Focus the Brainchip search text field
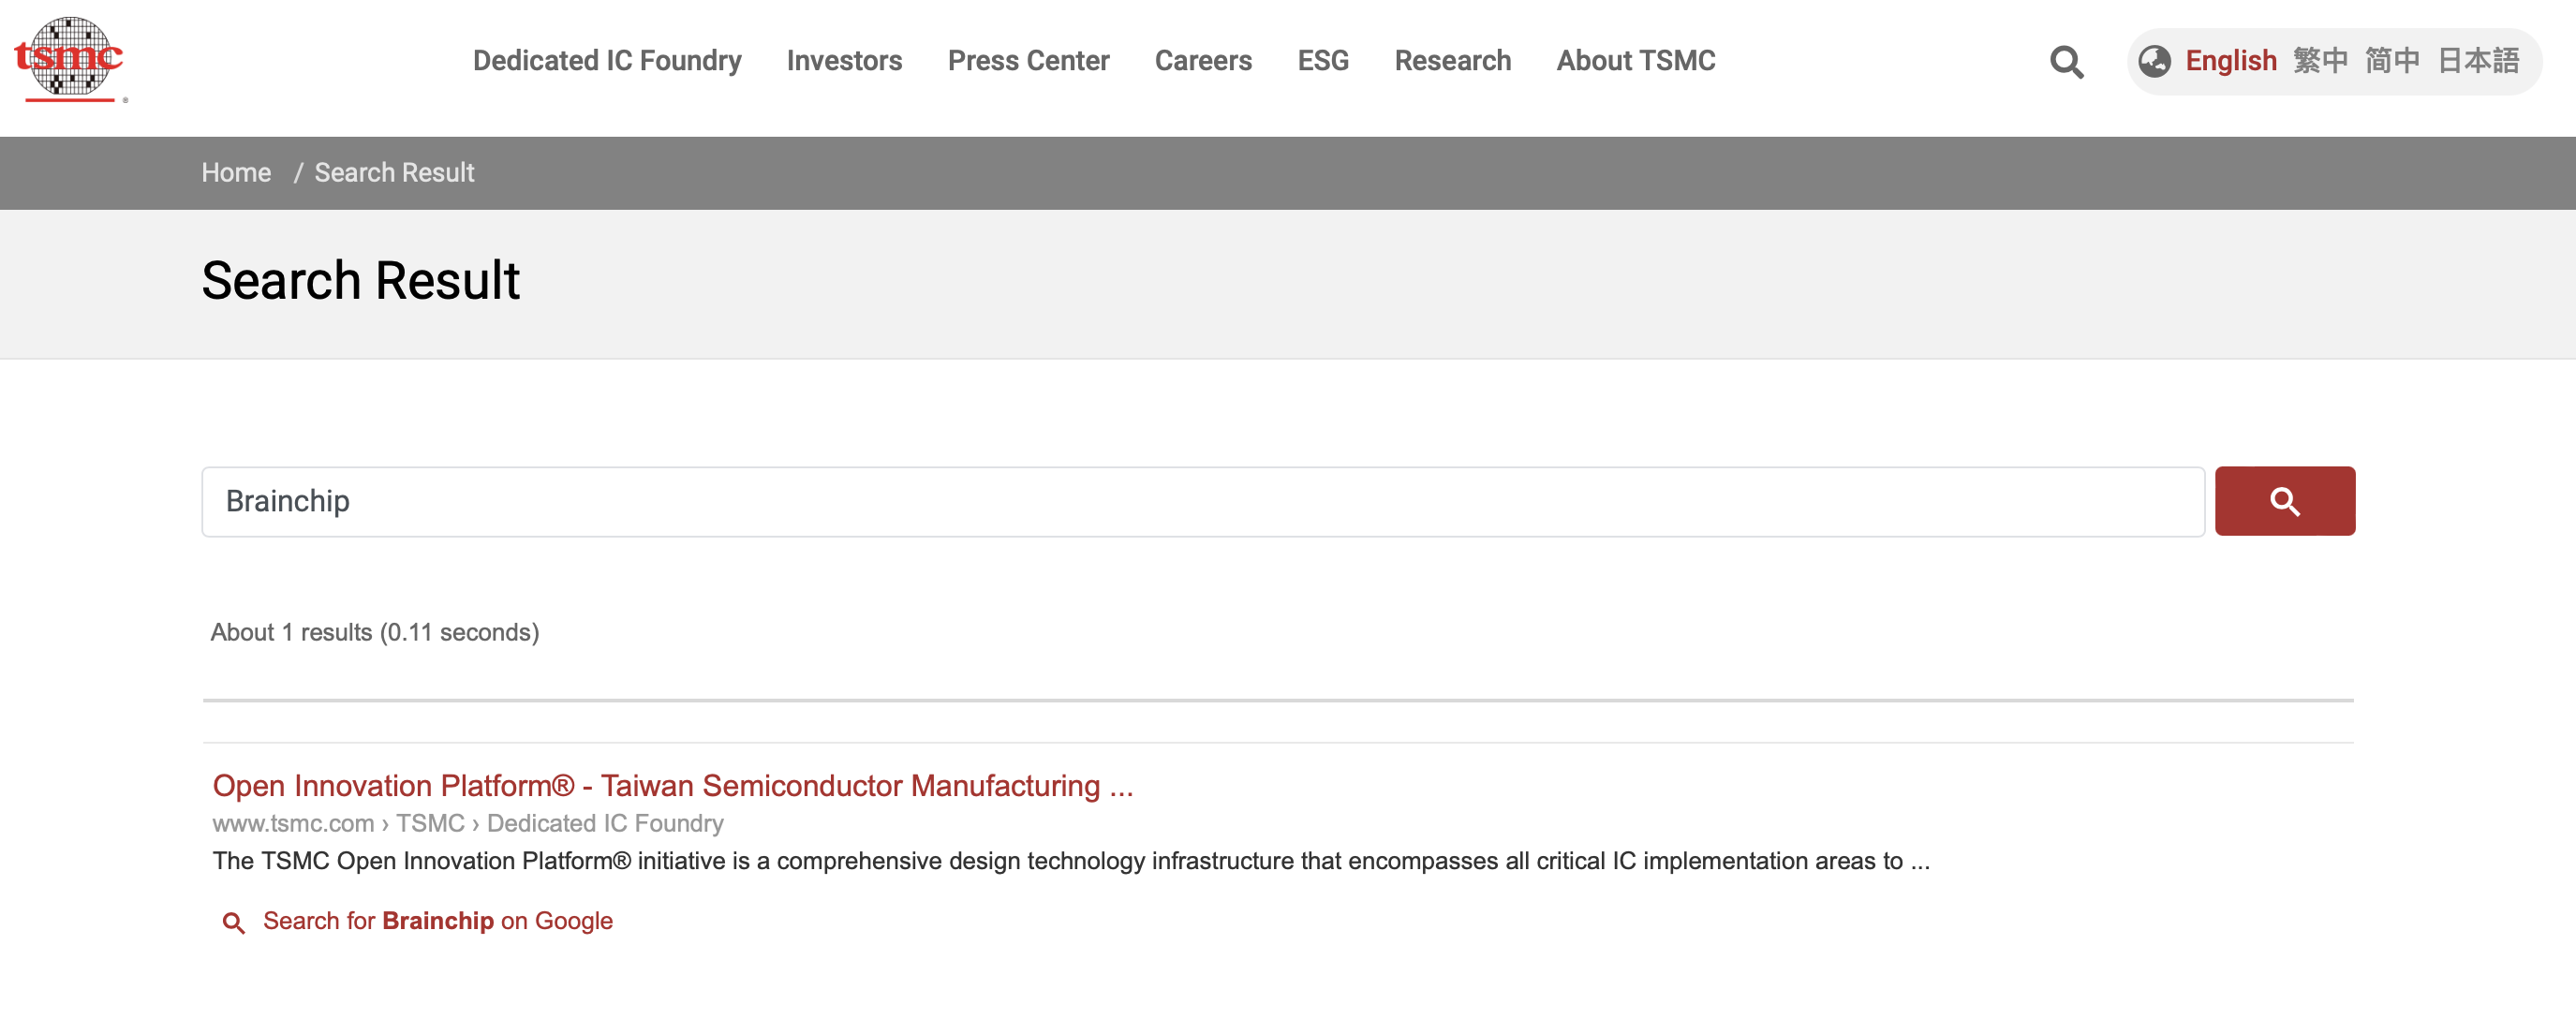2576x1019 pixels. tap(1202, 501)
